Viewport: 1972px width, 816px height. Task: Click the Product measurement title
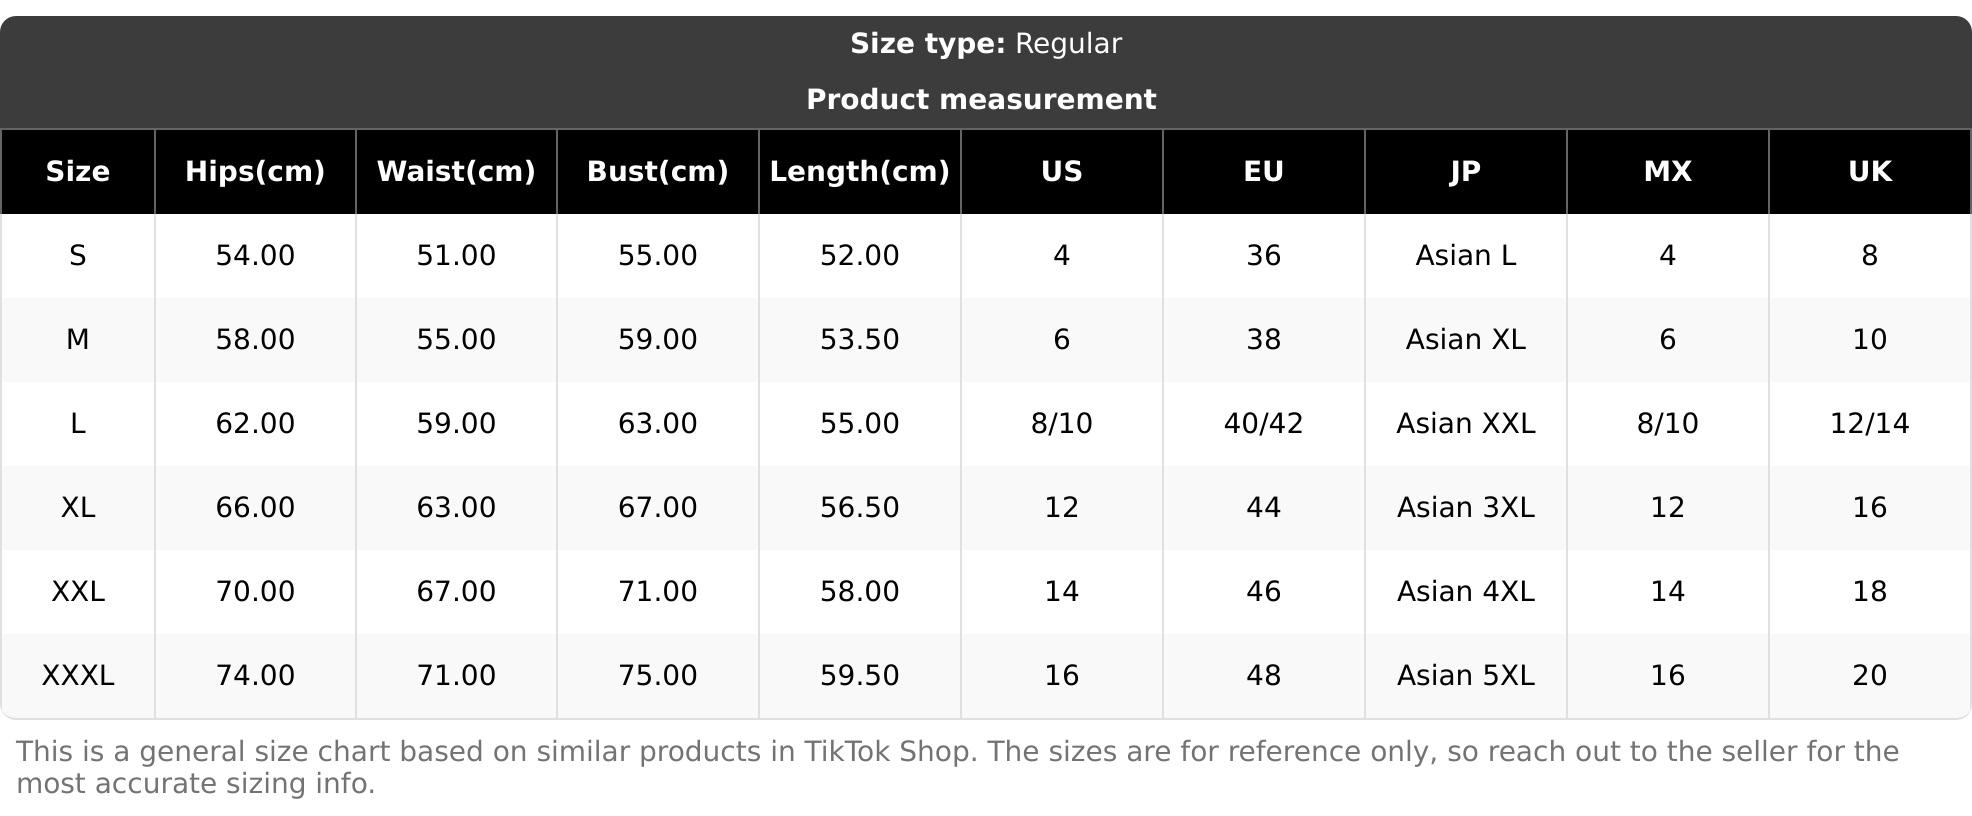981,100
